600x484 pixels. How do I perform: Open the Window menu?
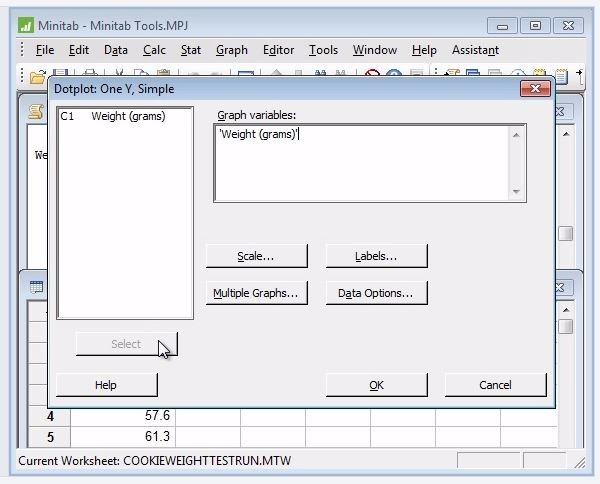(x=375, y=50)
